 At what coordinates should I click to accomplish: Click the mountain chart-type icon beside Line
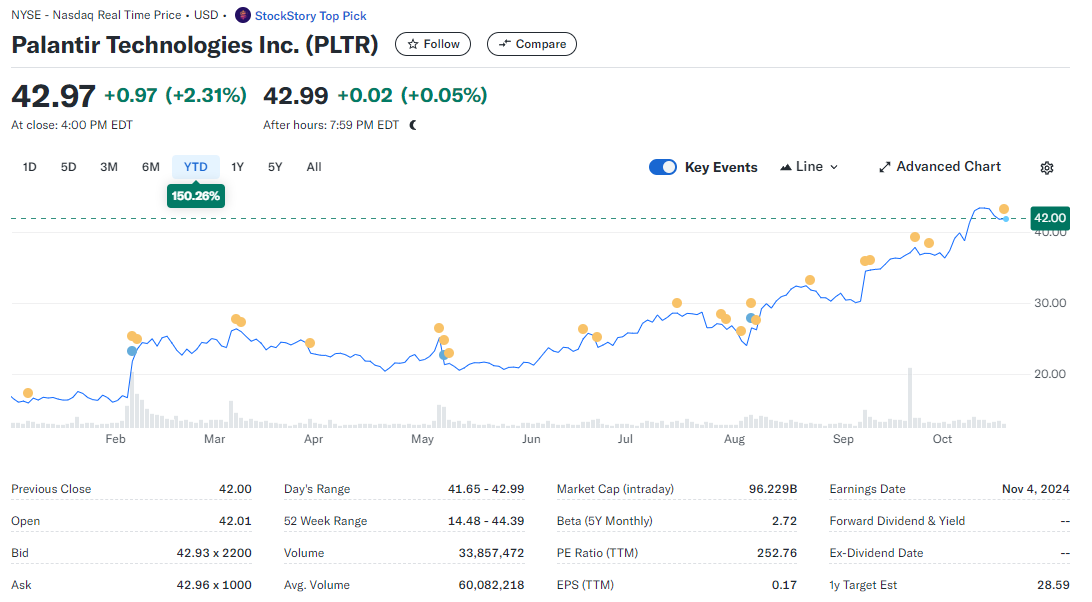pyautogui.click(x=786, y=167)
